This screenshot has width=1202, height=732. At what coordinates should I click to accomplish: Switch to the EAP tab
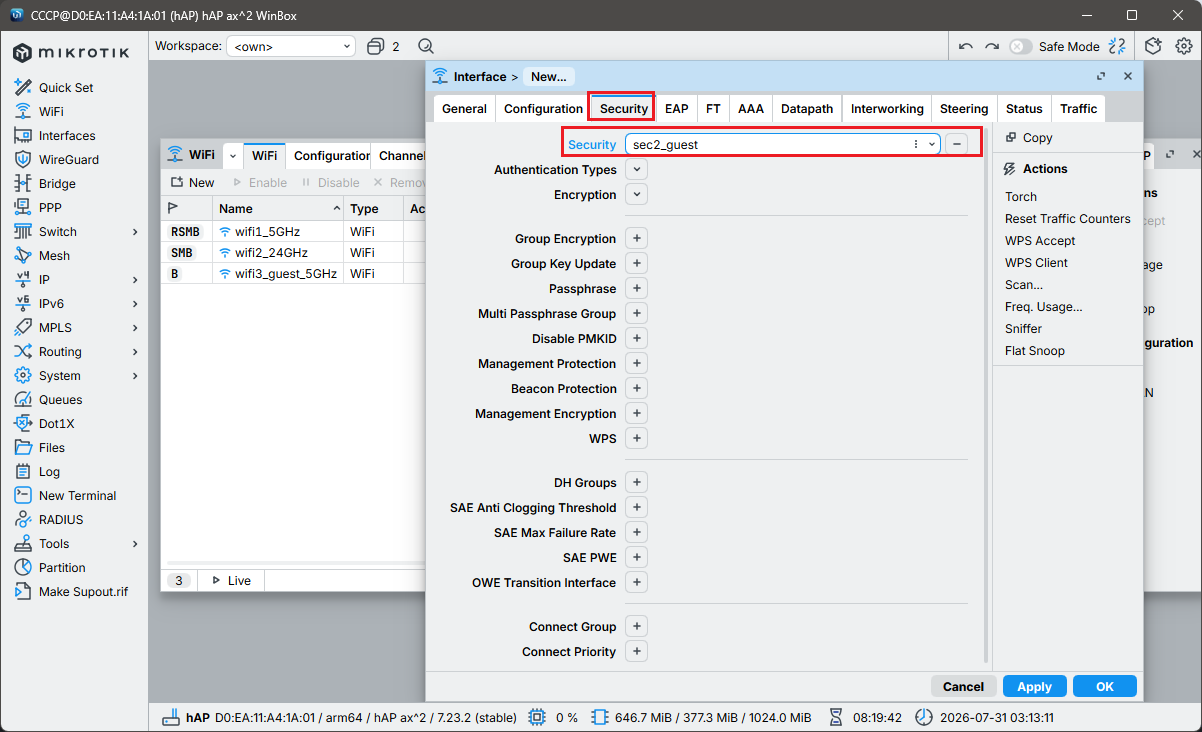676,109
